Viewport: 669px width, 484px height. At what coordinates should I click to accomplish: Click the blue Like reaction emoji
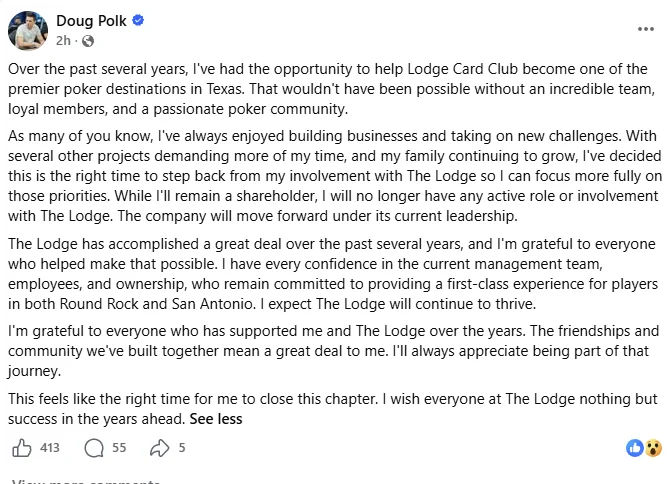(634, 448)
